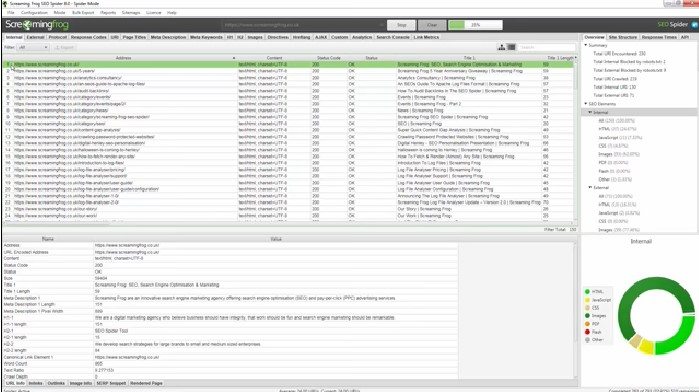Open the Reports menu
The image size is (699, 392).
(x=108, y=12)
